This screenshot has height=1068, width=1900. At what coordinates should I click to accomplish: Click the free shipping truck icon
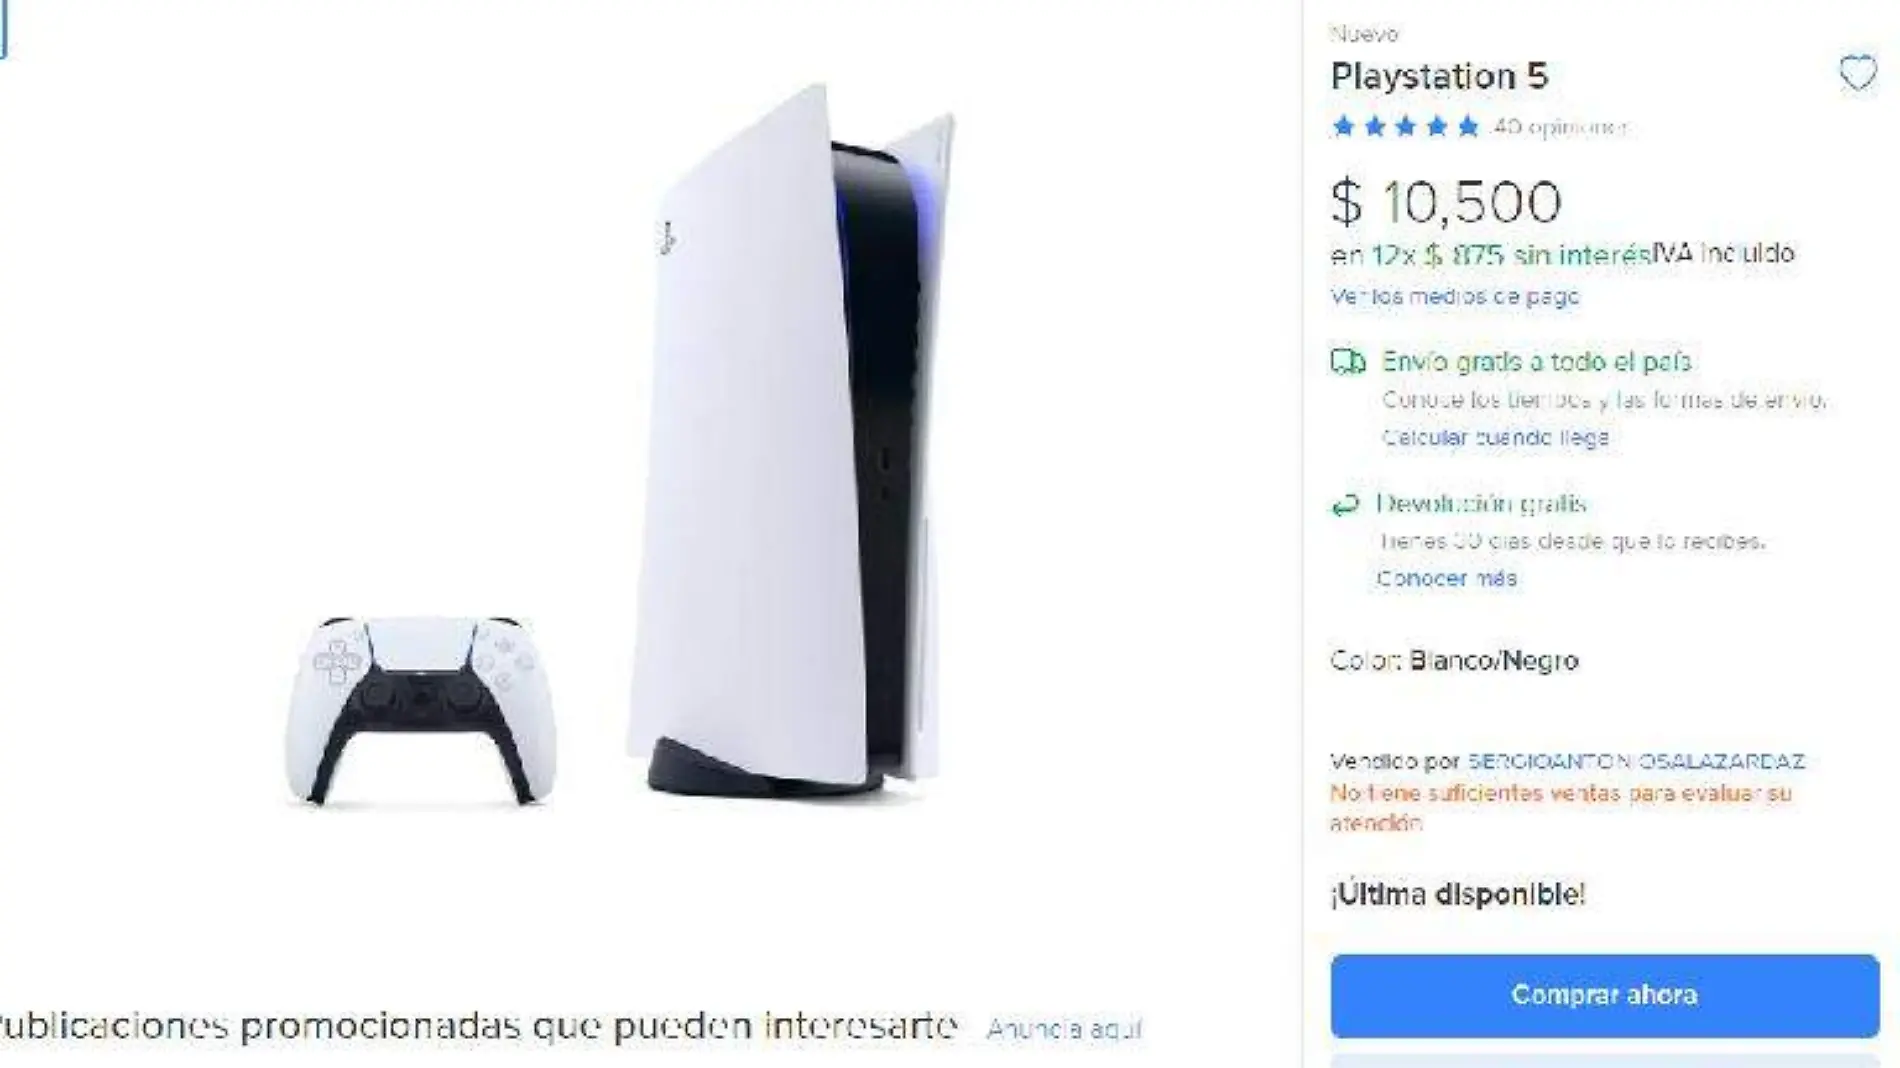[1347, 361]
